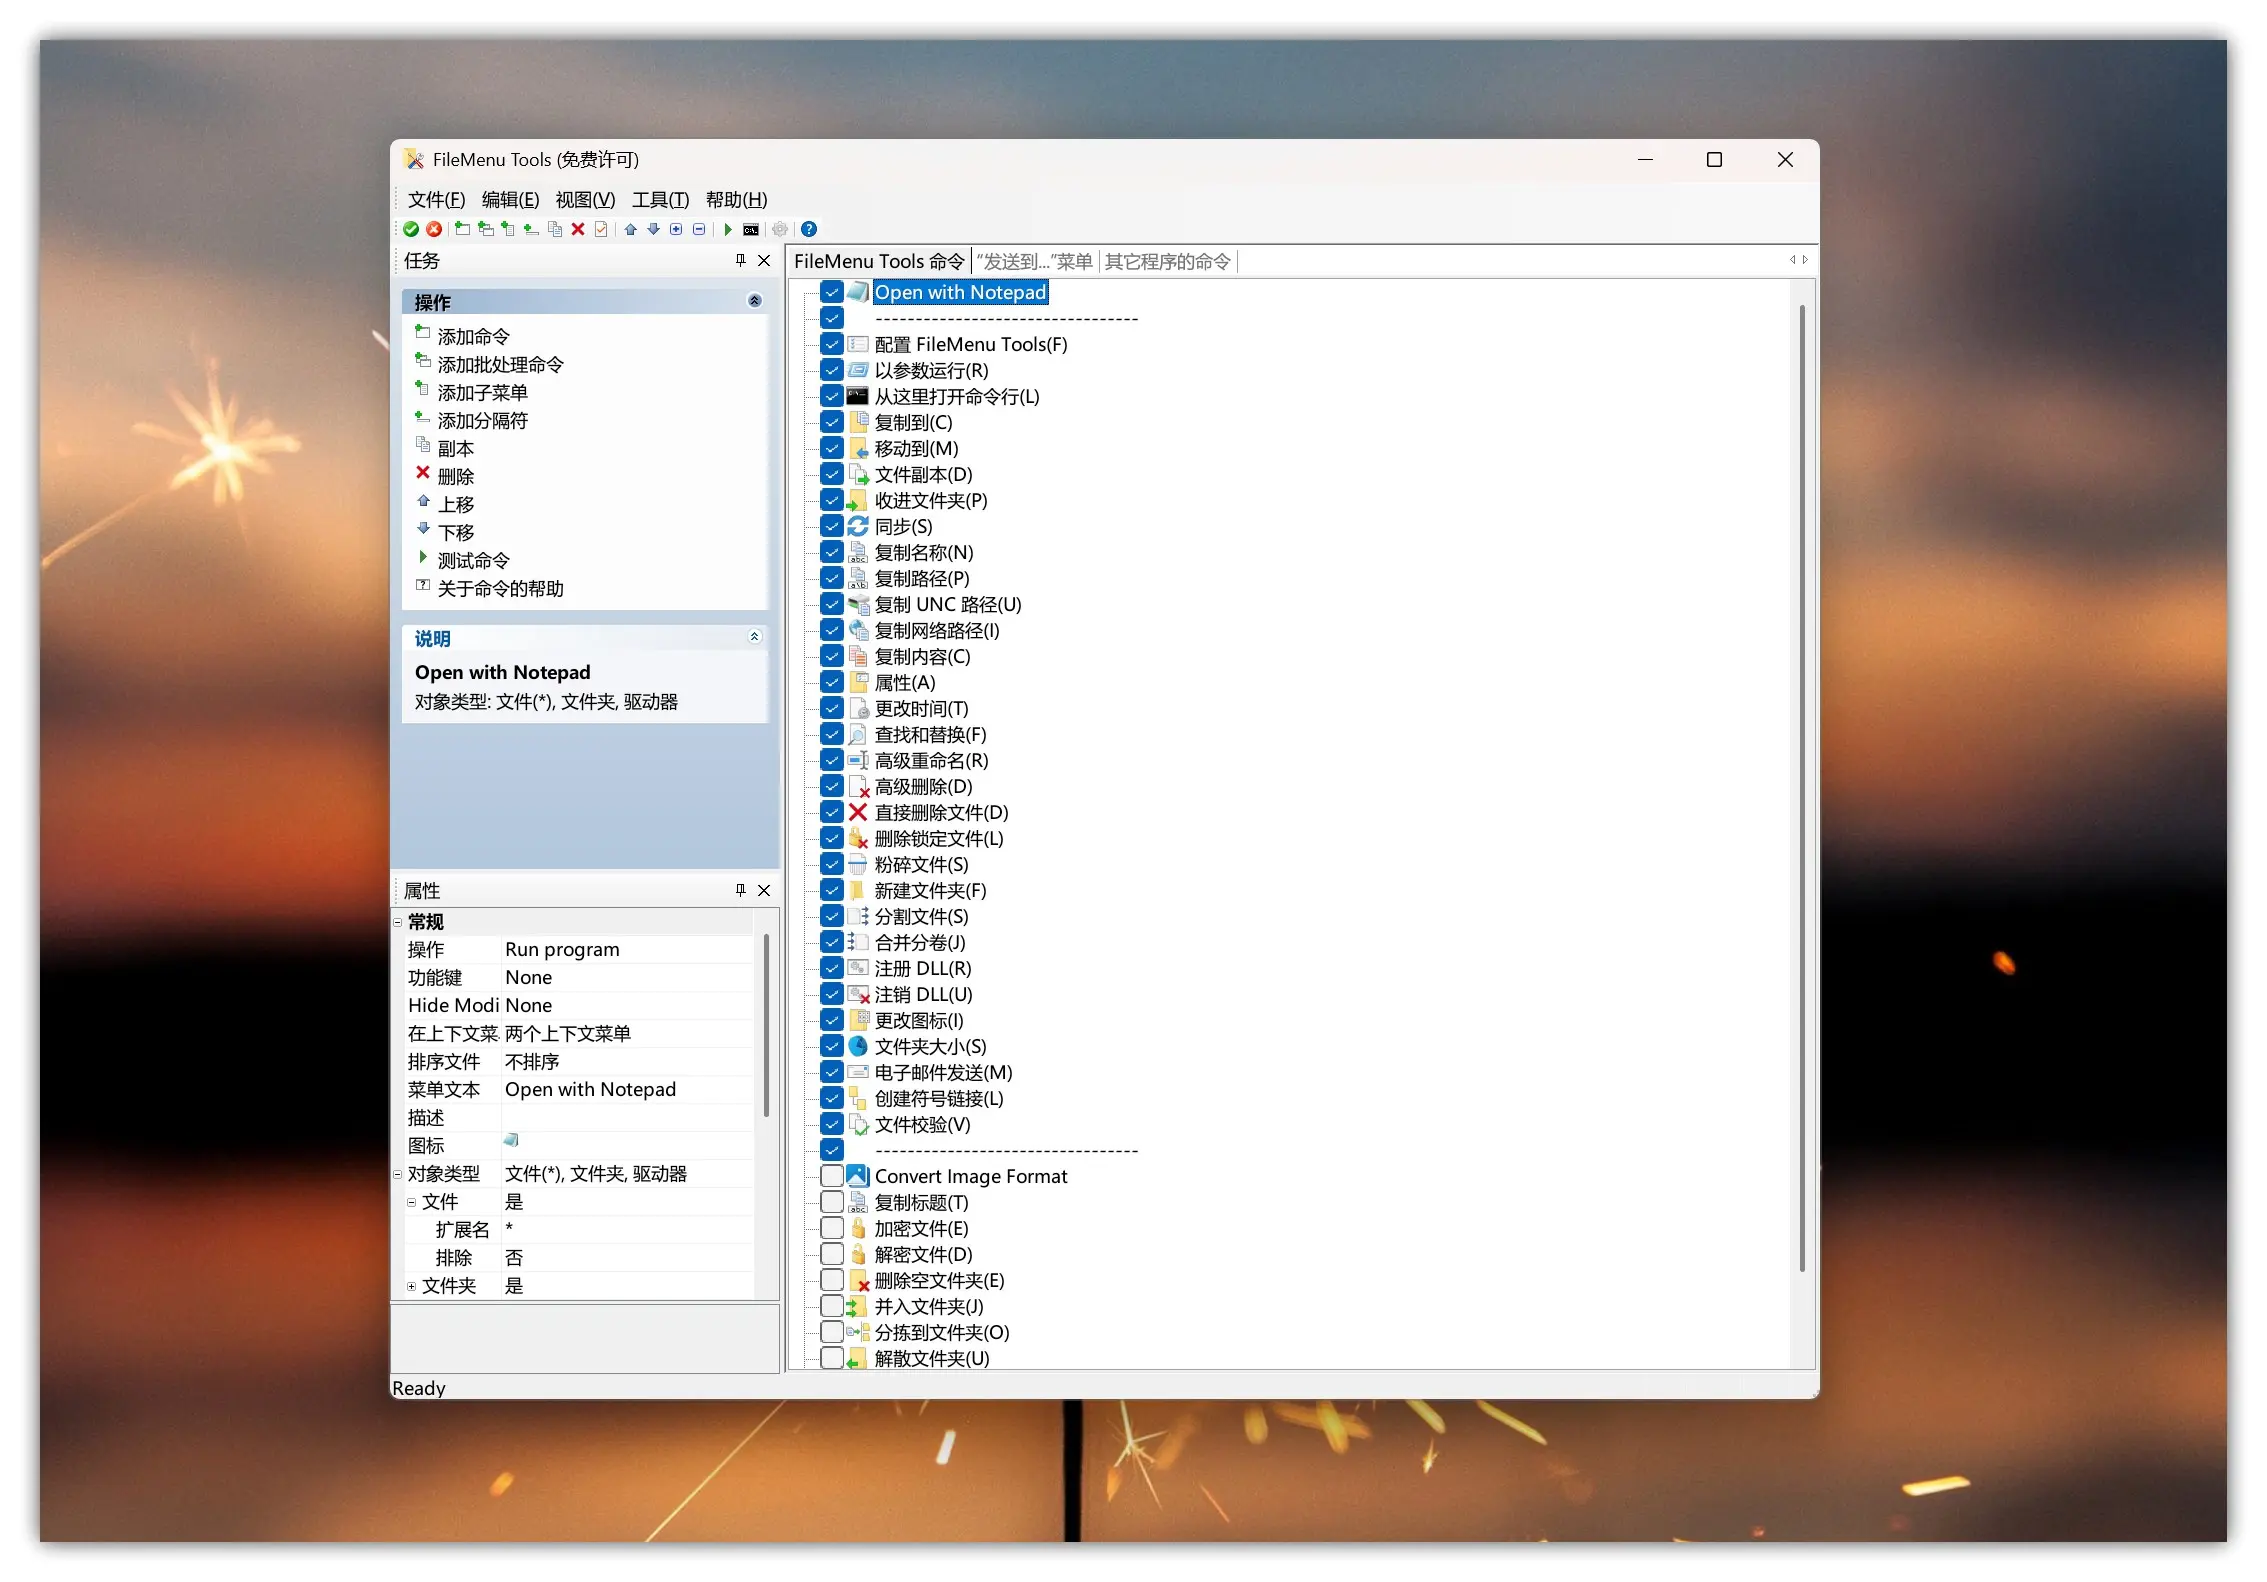Click the Add batch command toolbar icon

[x=486, y=229]
